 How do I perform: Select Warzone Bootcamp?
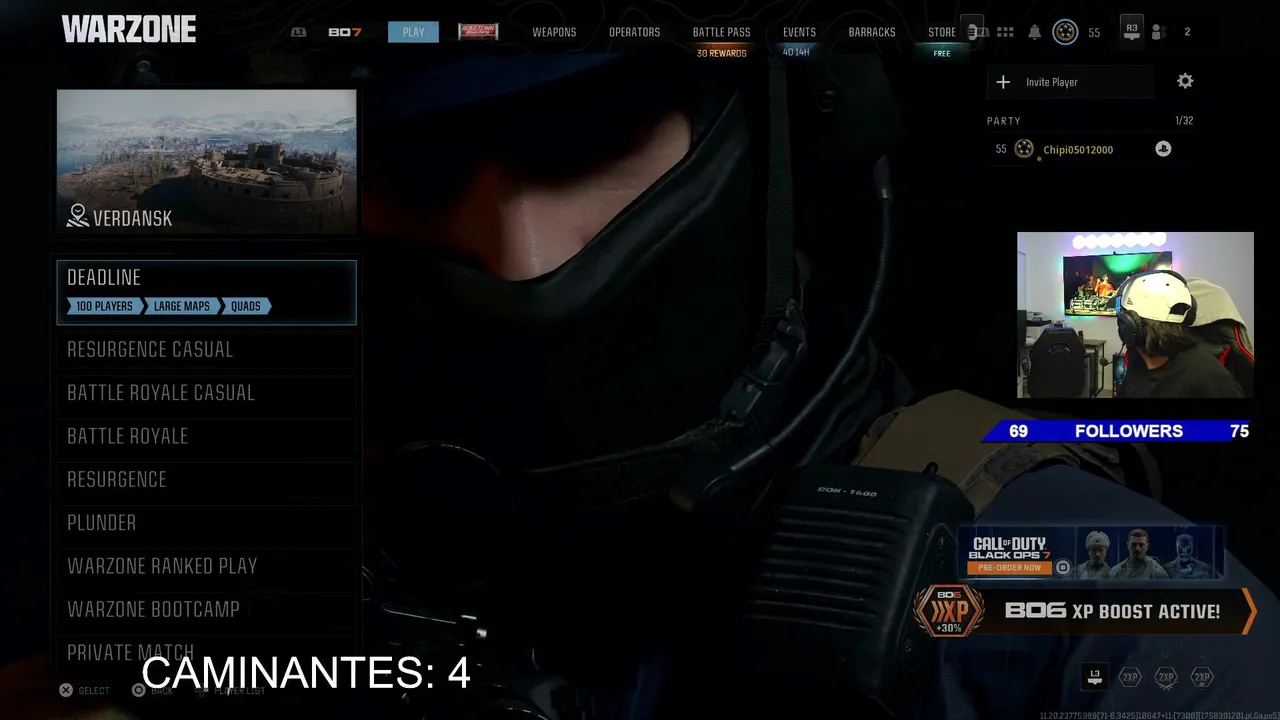[206, 609]
